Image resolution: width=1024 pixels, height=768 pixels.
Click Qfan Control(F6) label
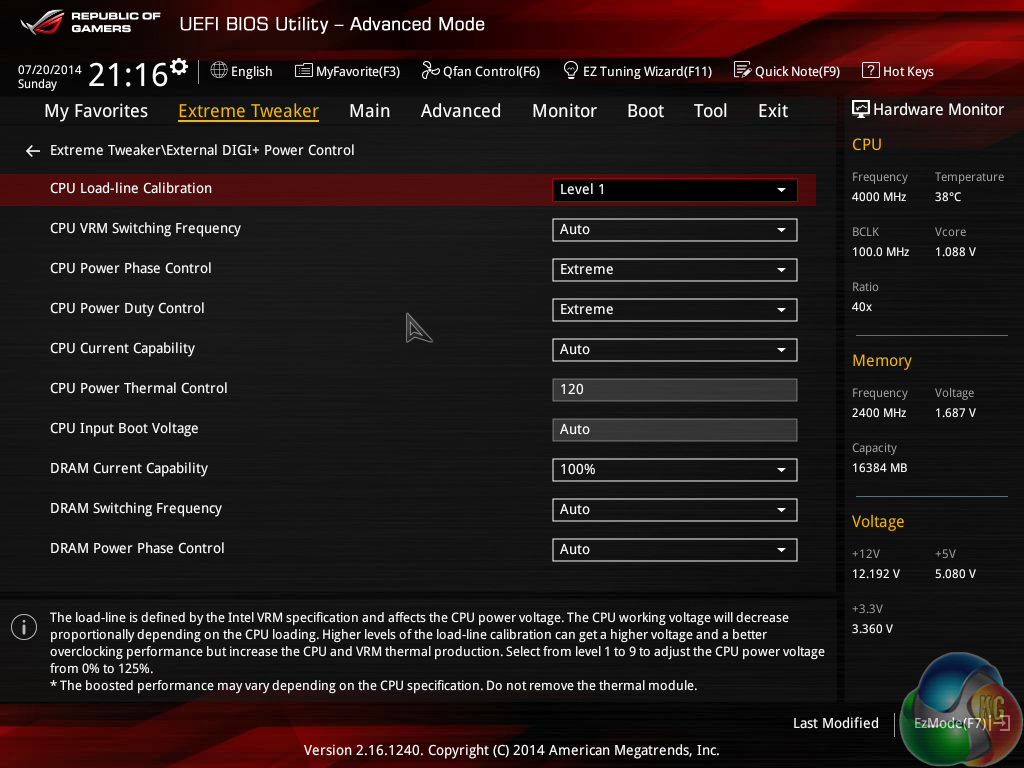[491, 71]
